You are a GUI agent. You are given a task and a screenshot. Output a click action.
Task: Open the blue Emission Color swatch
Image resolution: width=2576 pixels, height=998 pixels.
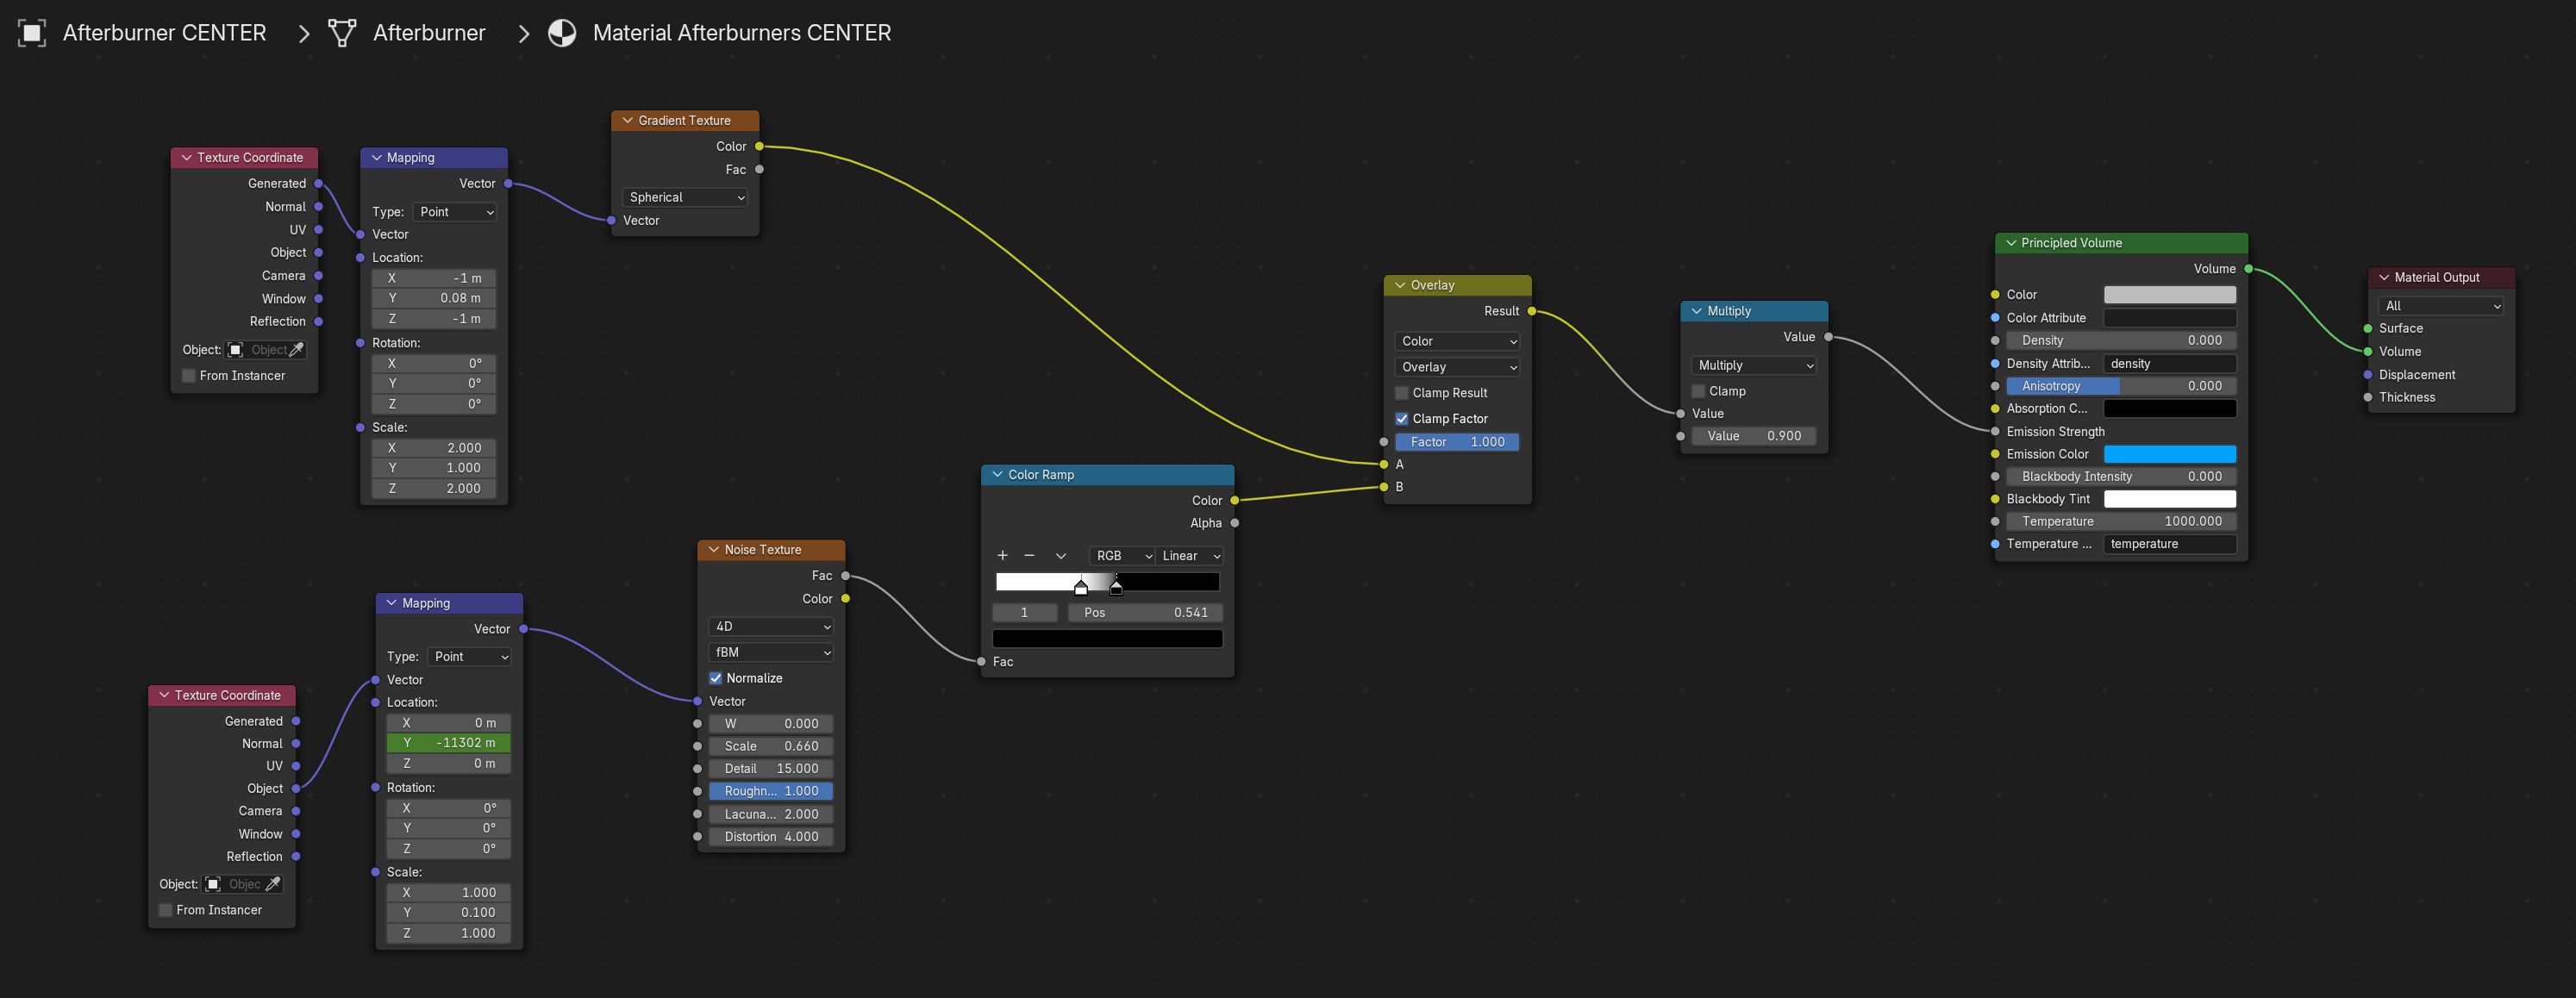pyautogui.click(x=2169, y=454)
